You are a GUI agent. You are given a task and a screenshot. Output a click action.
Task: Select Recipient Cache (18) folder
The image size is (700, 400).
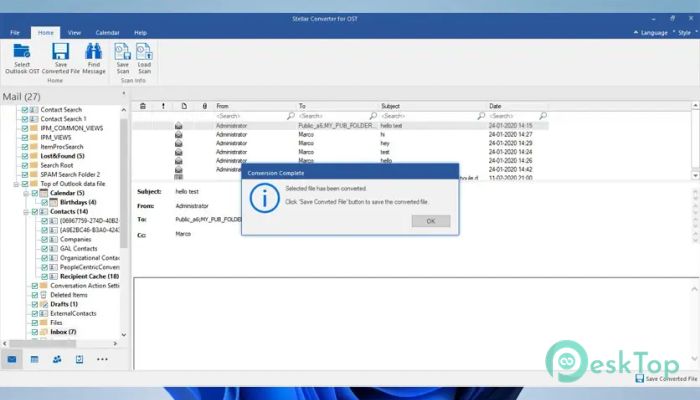click(89, 276)
